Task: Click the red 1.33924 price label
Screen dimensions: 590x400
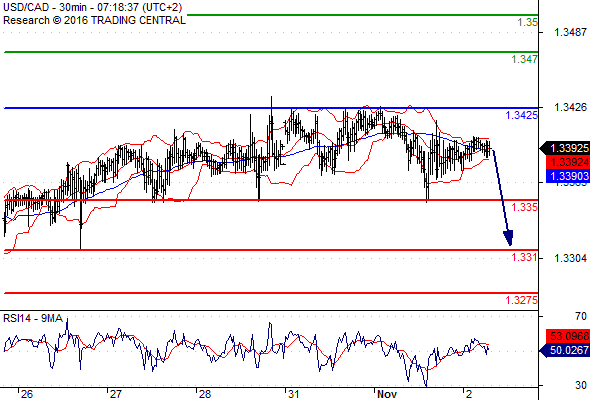Action: point(568,163)
